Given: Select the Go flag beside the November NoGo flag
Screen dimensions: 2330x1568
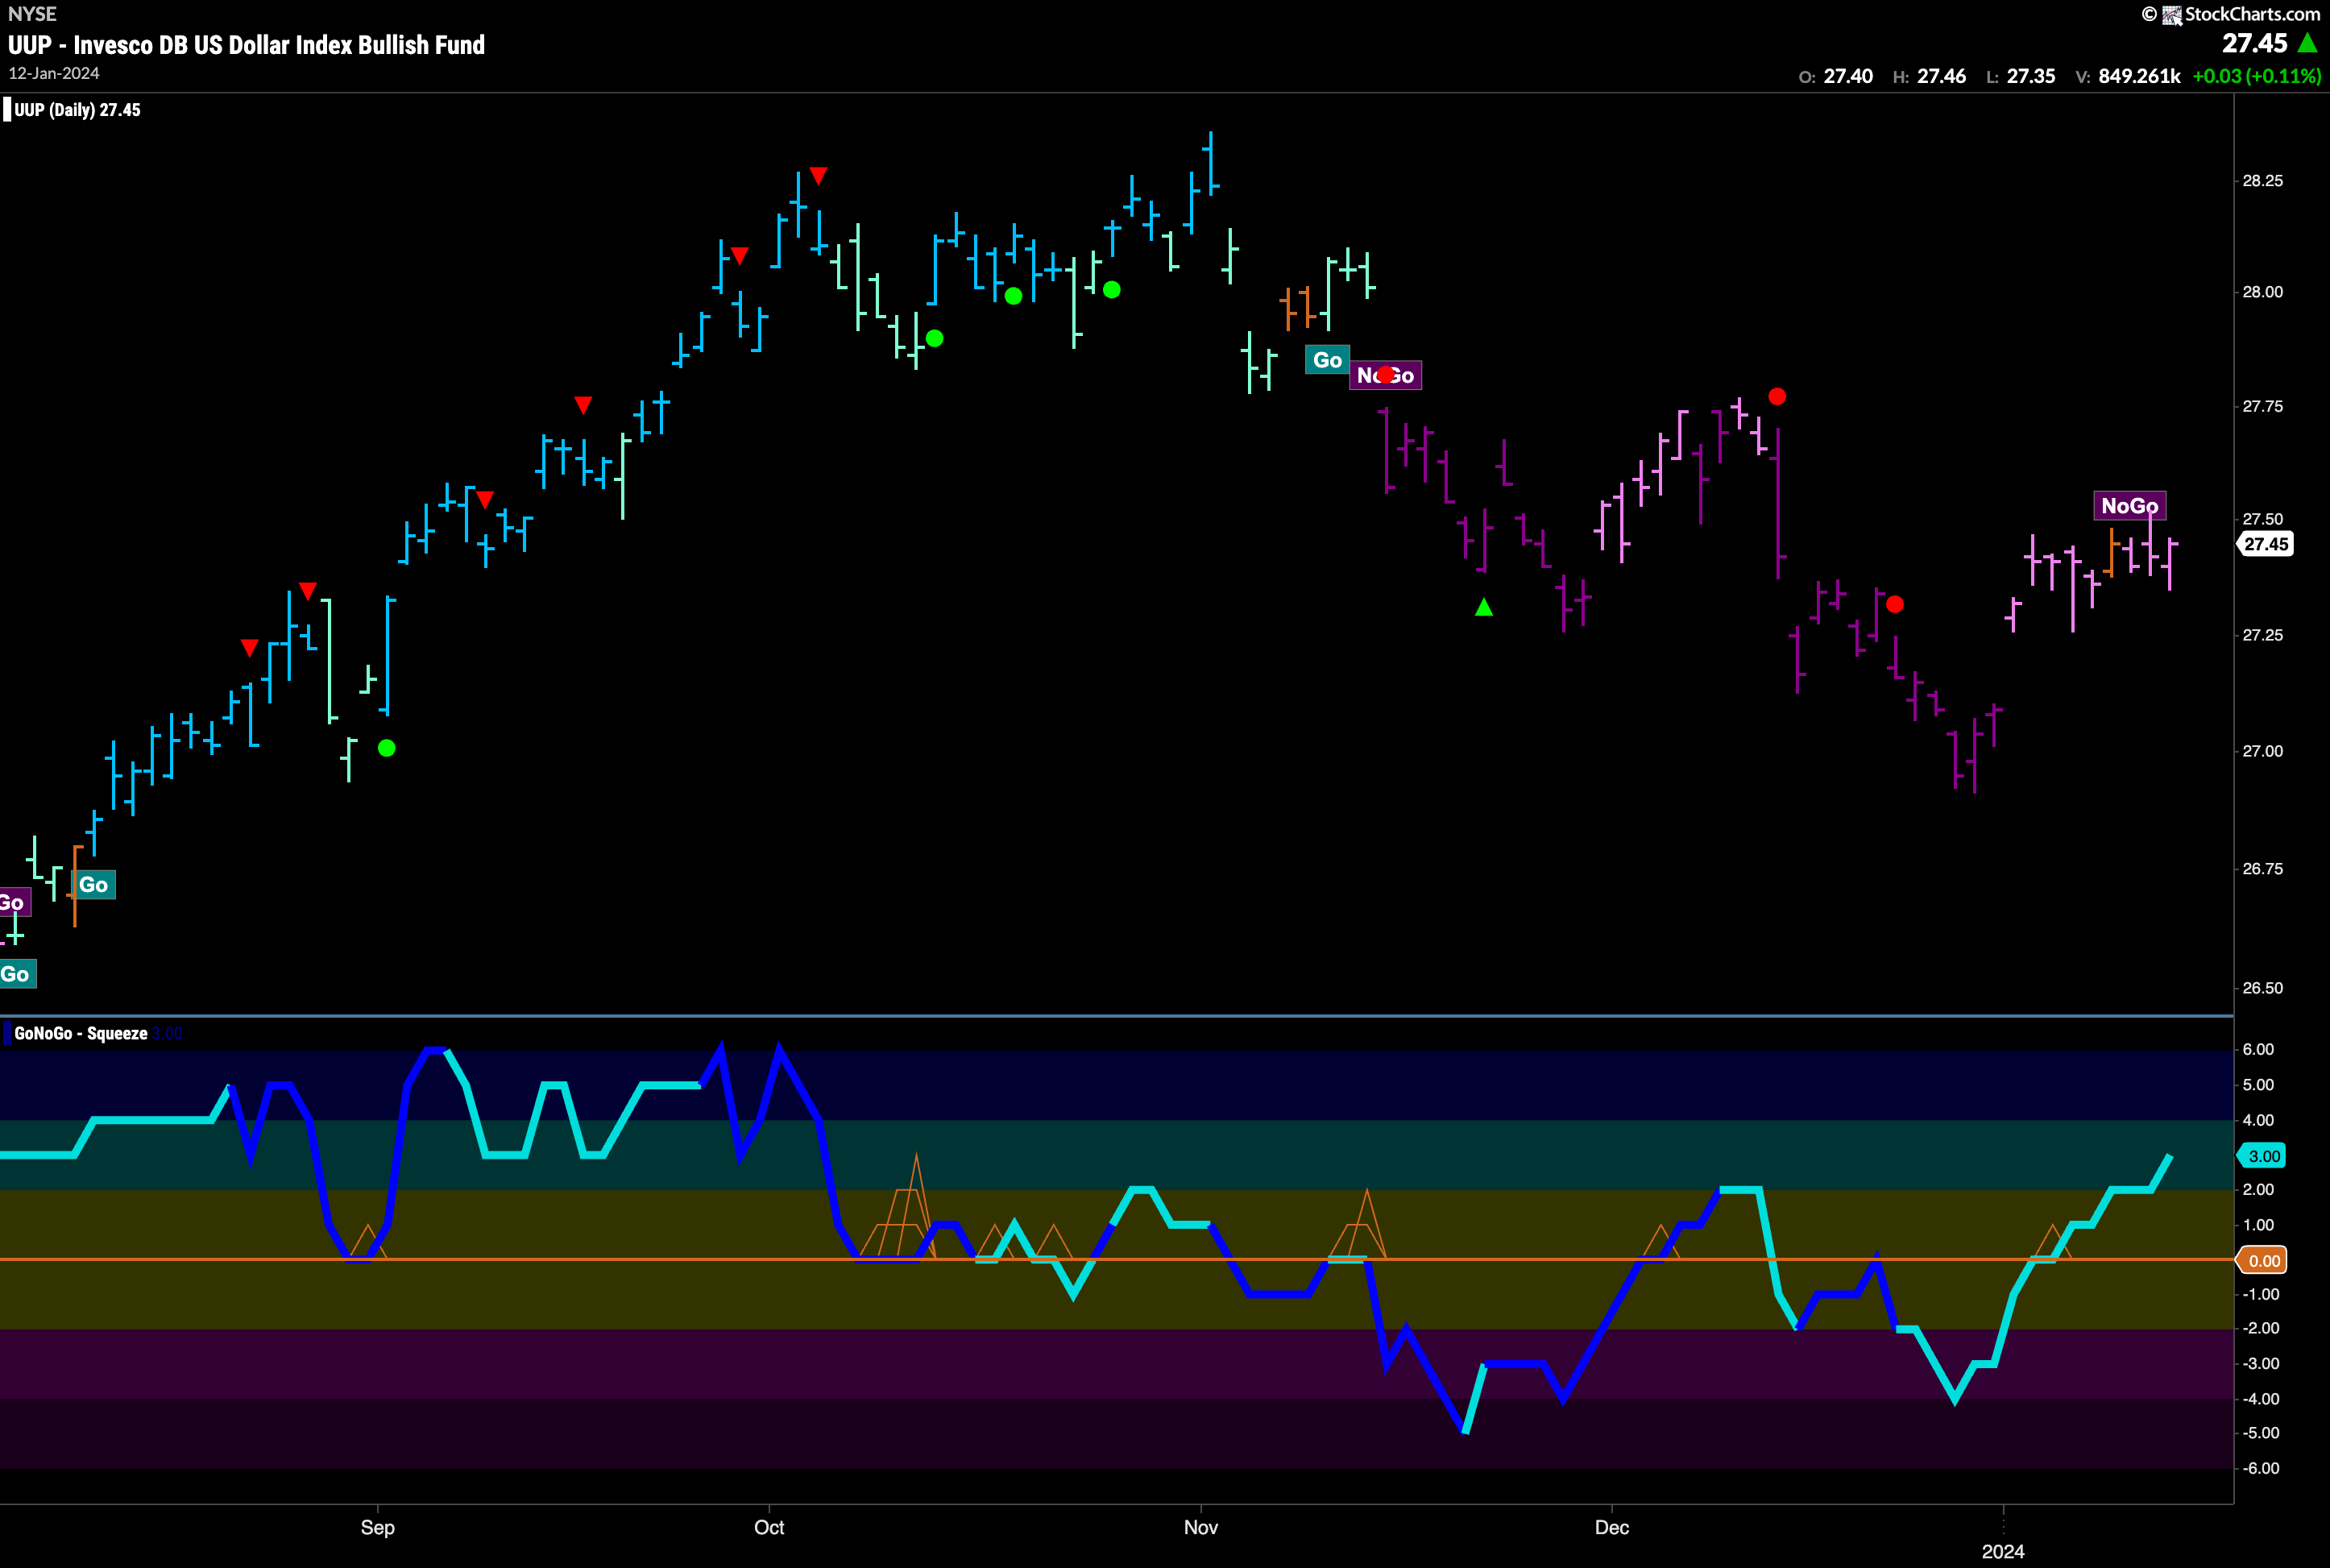Looking at the screenshot, I should pos(1327,360).
